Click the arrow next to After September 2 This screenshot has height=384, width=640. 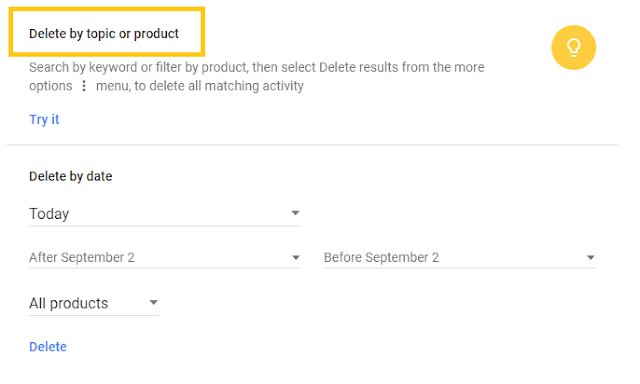click(296, 257)
